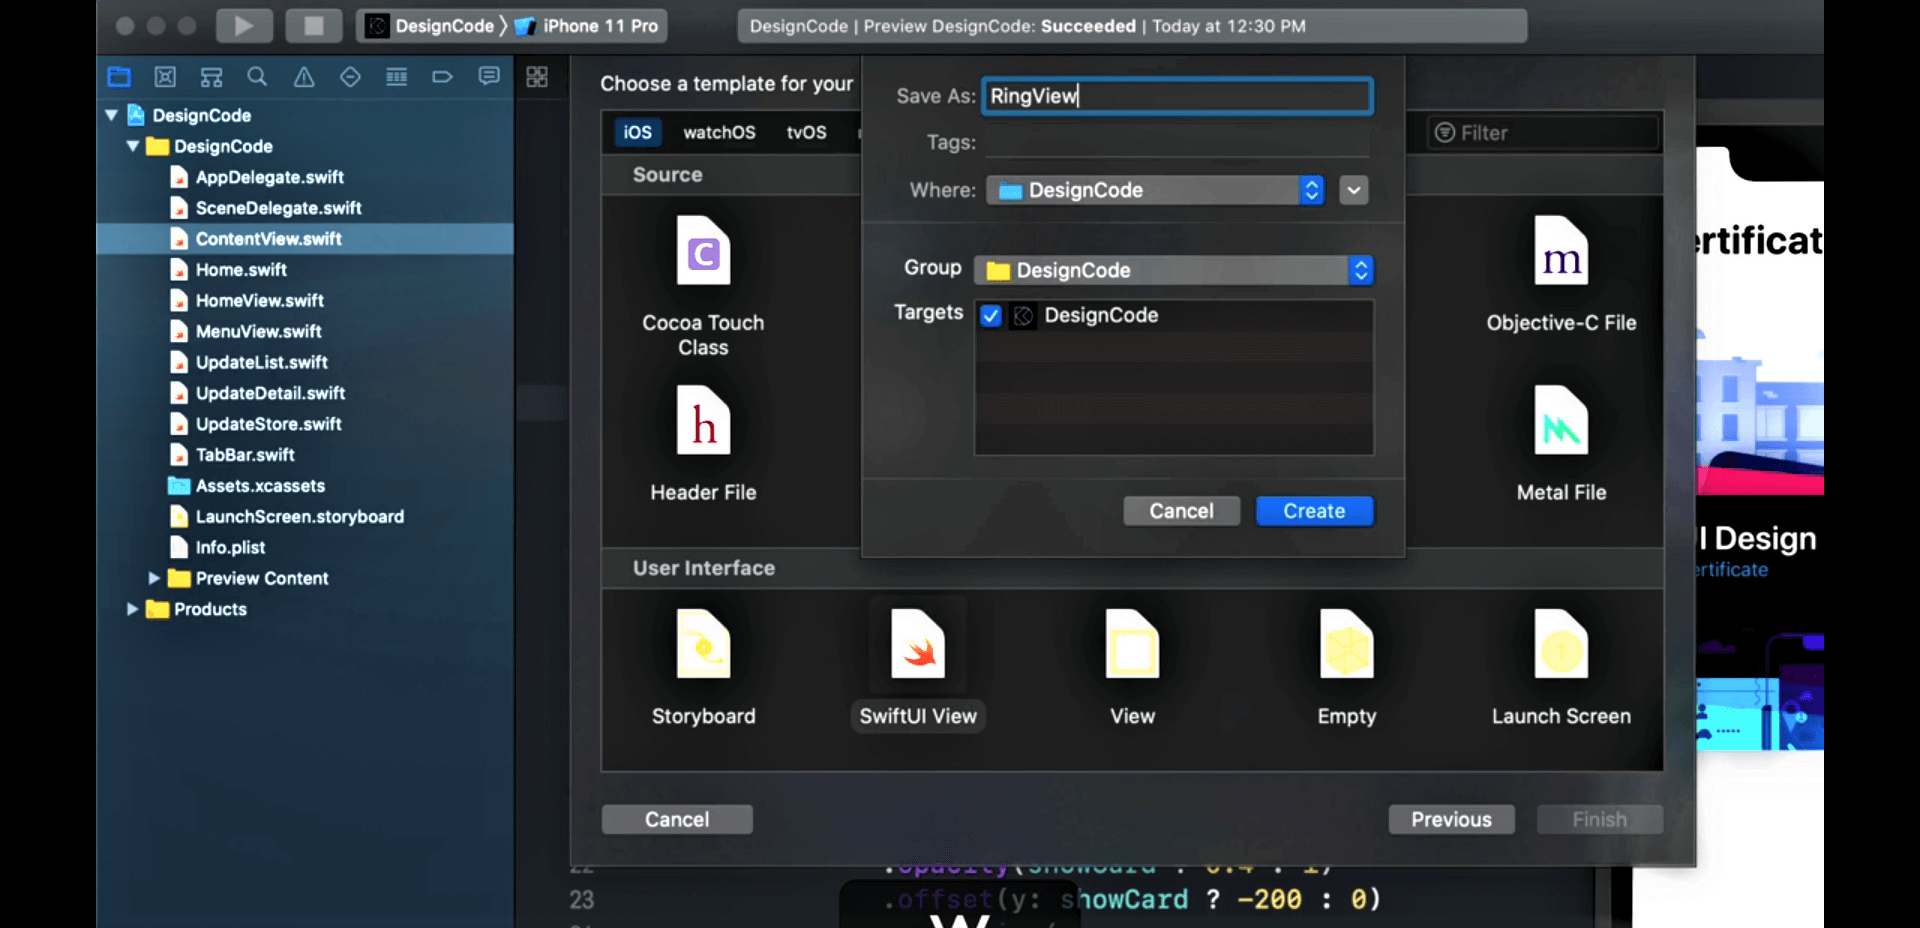Open the Report navigator
The width and height of the screenshot is (1920, 928).
coord(489,77)
